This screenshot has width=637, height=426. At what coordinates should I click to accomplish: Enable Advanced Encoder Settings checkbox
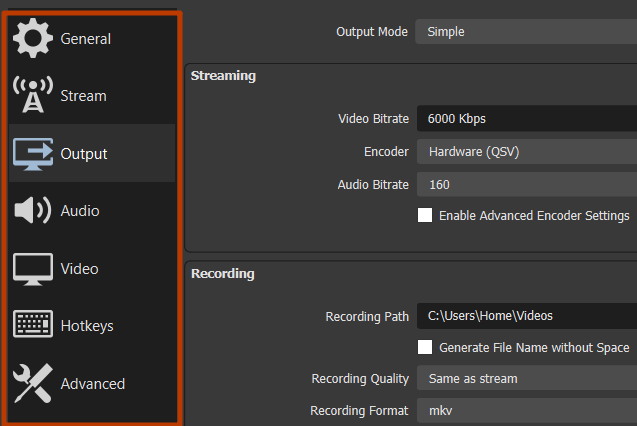[425, 215]
